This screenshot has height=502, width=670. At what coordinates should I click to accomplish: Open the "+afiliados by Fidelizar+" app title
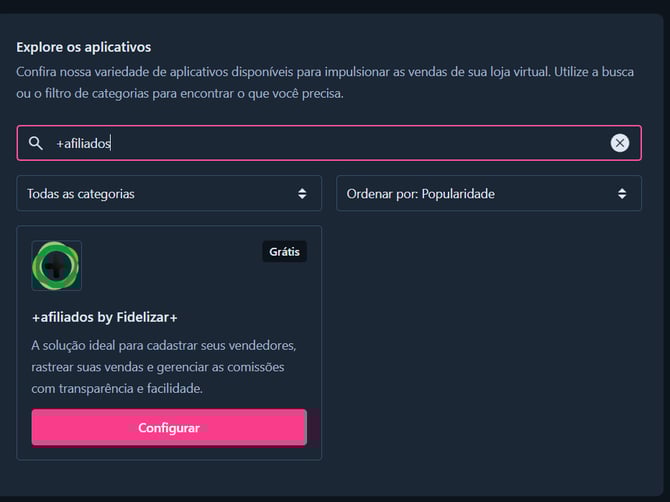pyautogui.click(x=104, y=317)
